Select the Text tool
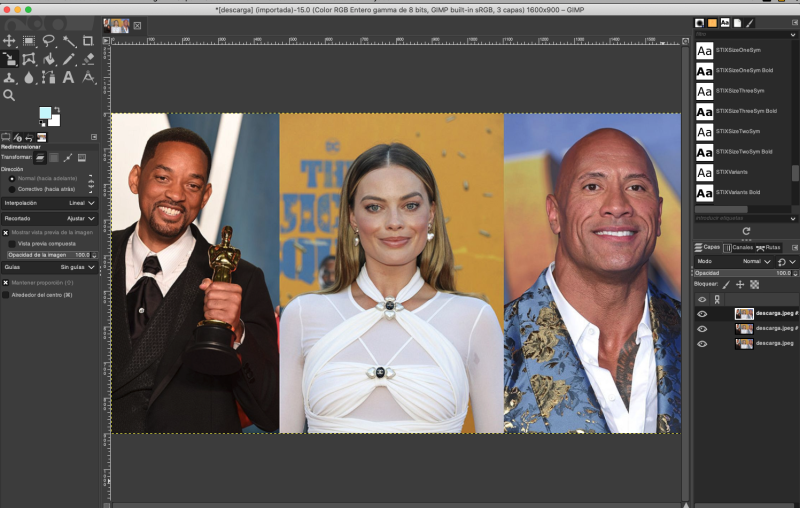Image resolution: width=800 pixels, height=508 pixels. (68, 77)
